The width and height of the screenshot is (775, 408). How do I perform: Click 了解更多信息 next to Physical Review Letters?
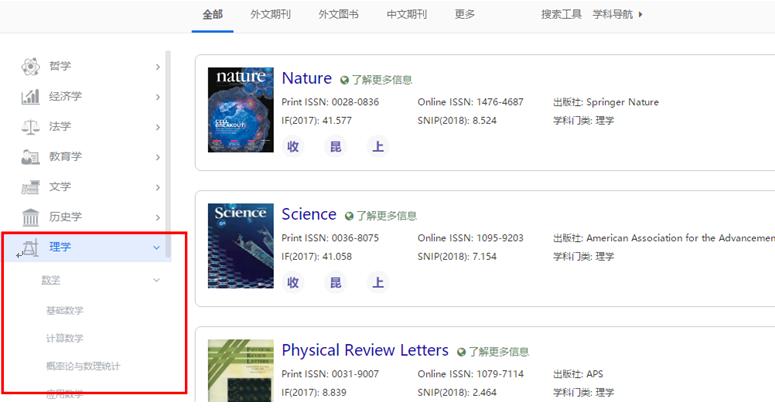click(x=499, y=352)
